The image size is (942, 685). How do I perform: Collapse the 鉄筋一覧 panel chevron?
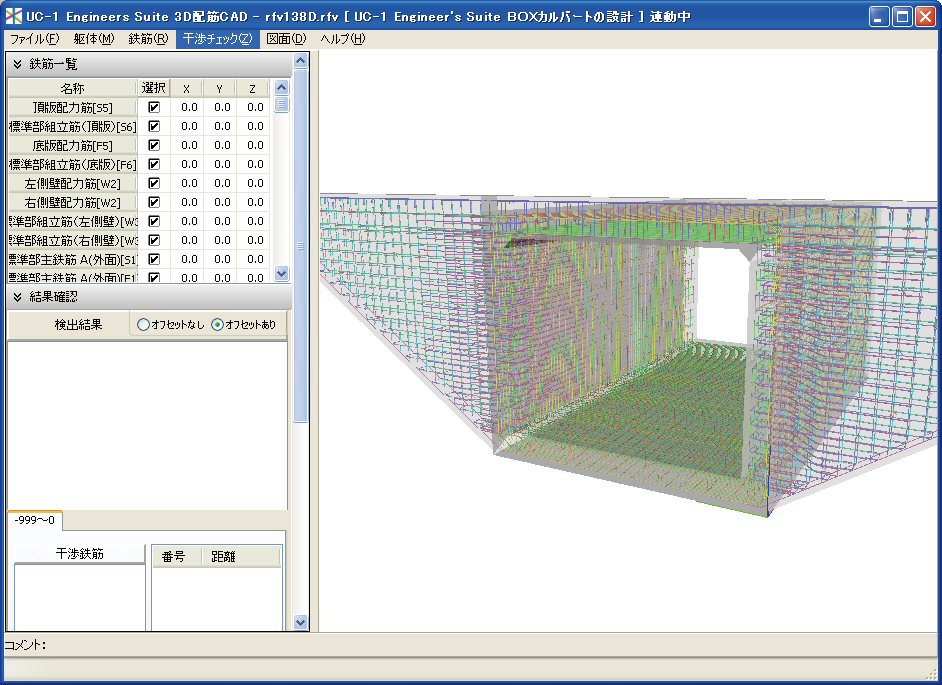[x=18, y=64]
